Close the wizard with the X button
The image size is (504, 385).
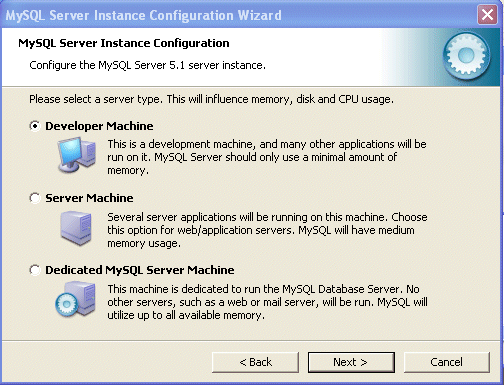tap(487, 15)
